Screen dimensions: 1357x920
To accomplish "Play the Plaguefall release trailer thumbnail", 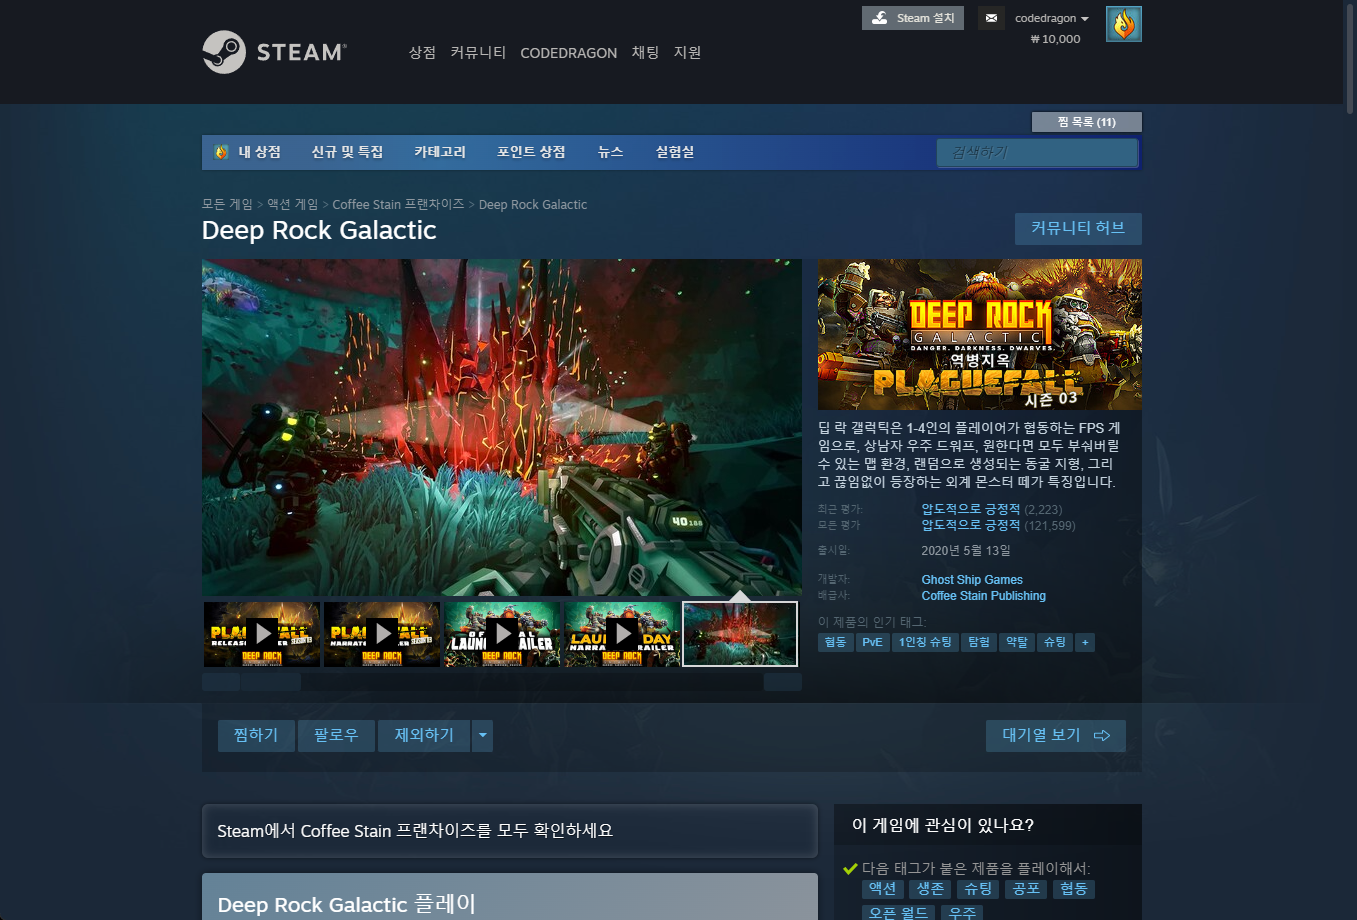I will pyautogui.click(x=262, y=634).
